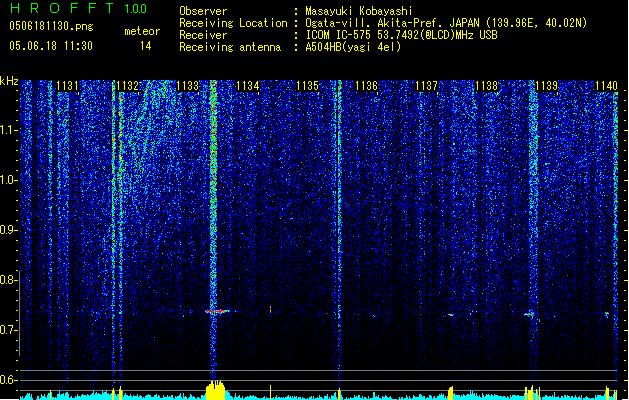
Task: Click the small vertical echo mark after 1134
Action: 270,309
